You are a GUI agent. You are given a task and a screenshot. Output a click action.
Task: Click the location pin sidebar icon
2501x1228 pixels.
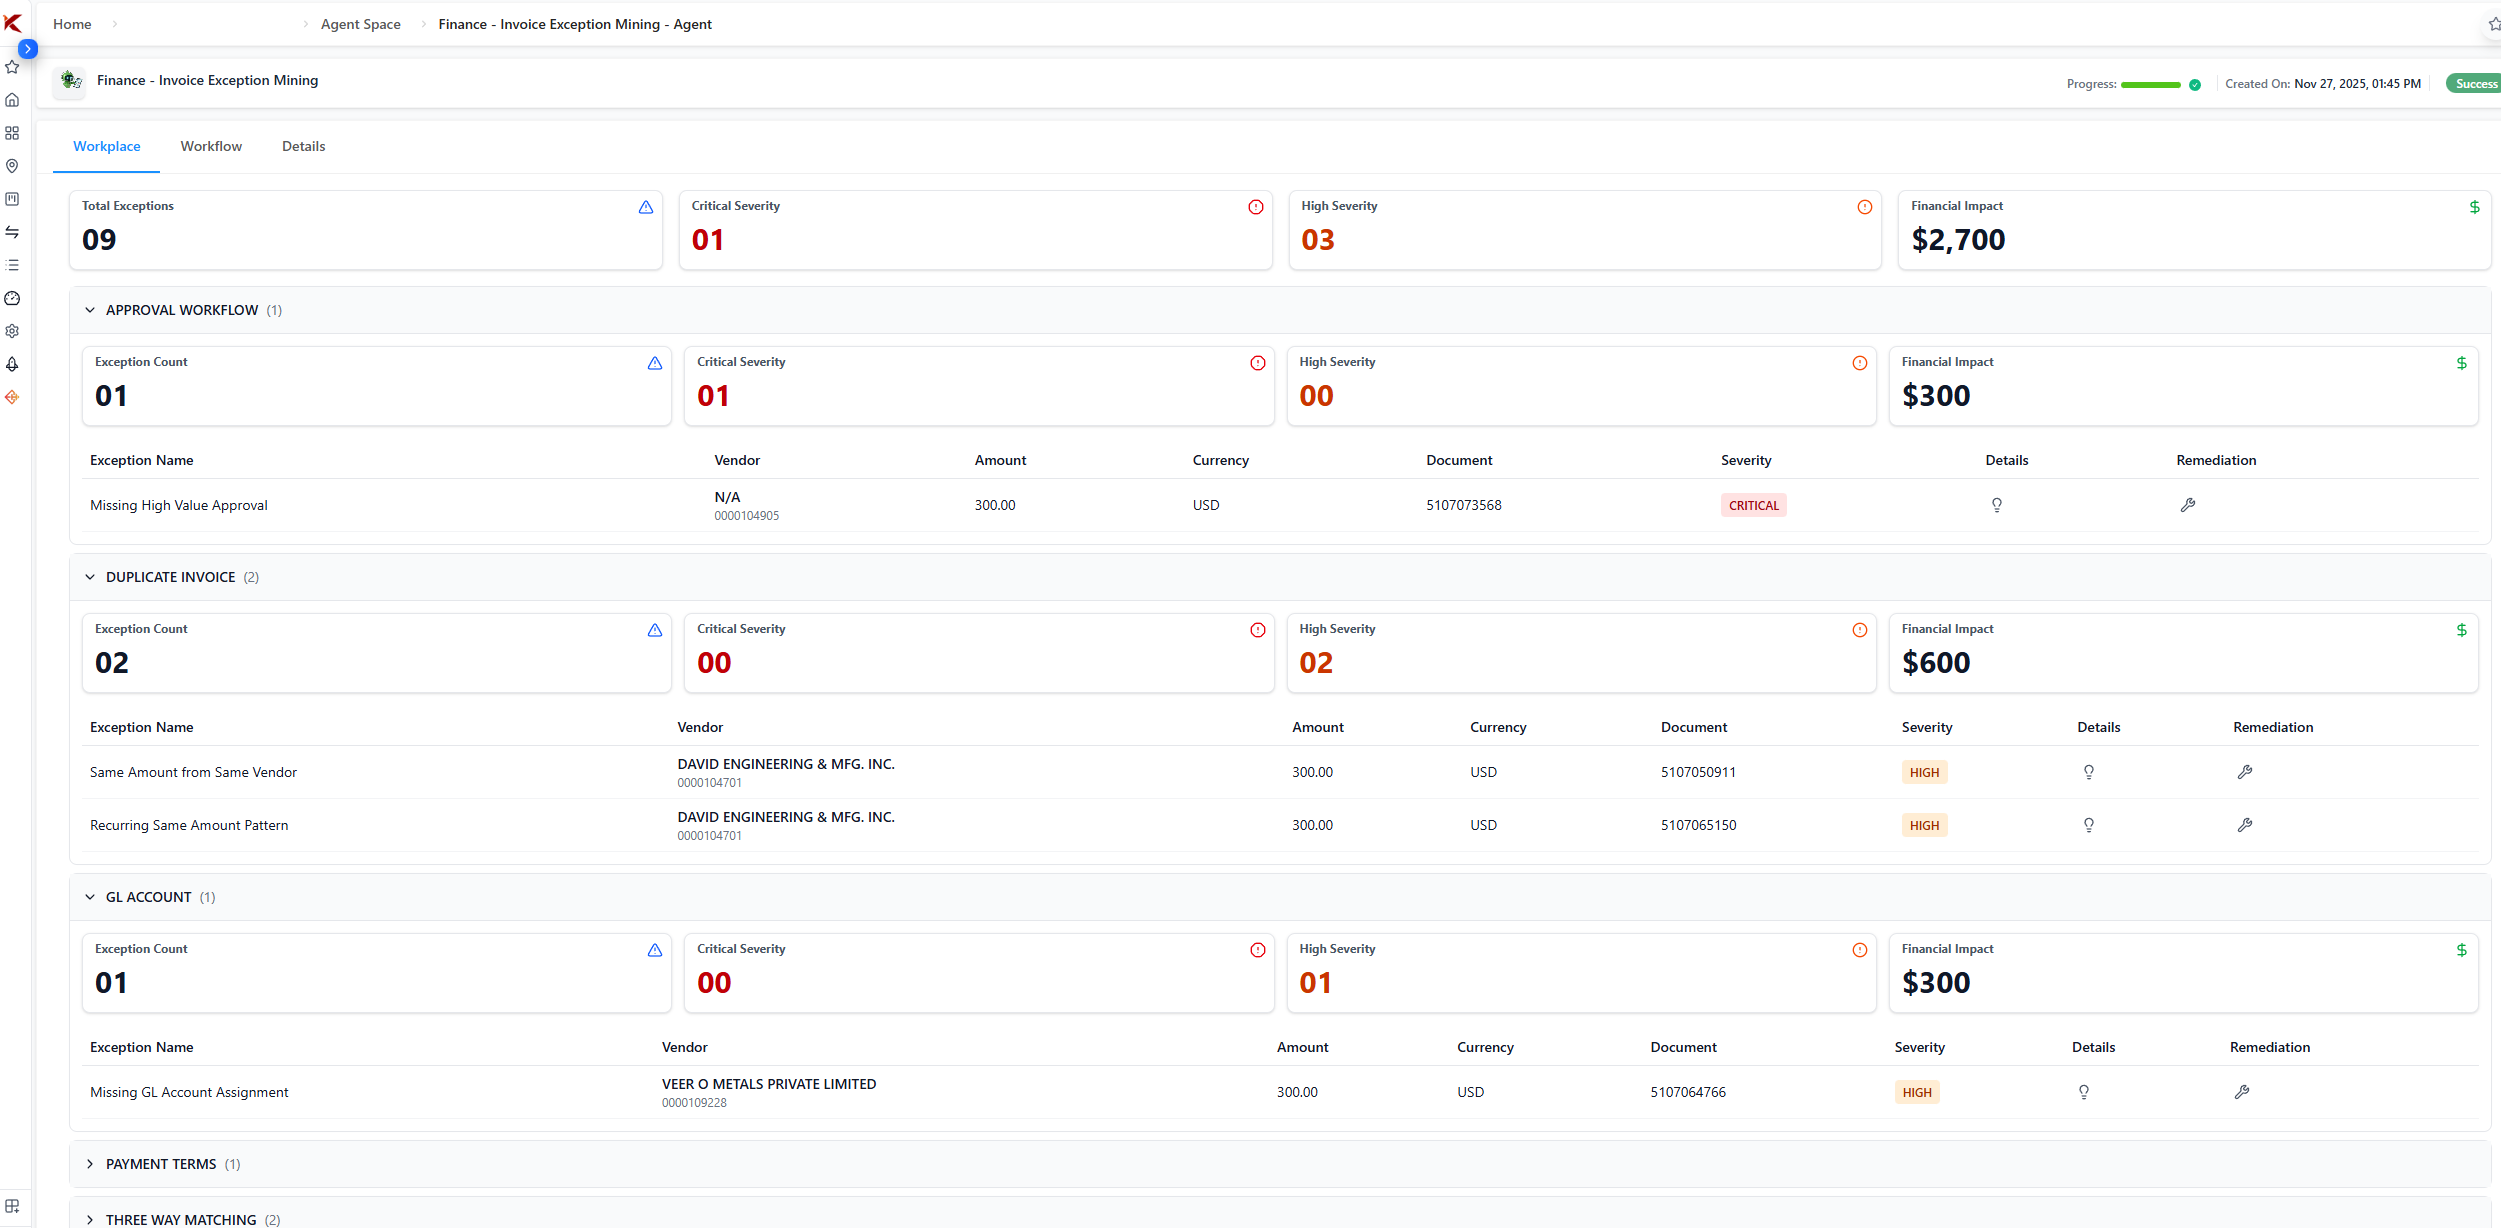click(x=12, y=166)
